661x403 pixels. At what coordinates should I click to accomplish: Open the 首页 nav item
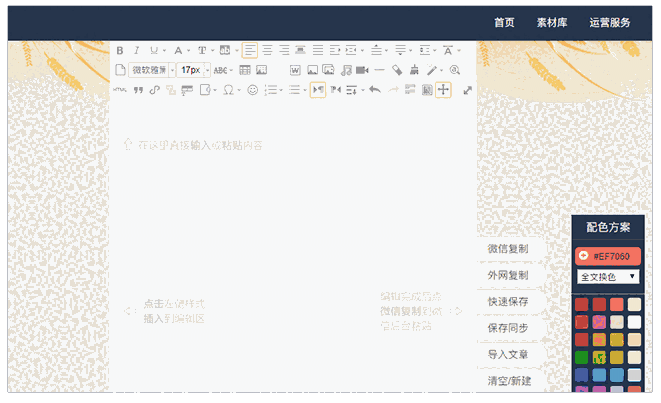[504, 23]
